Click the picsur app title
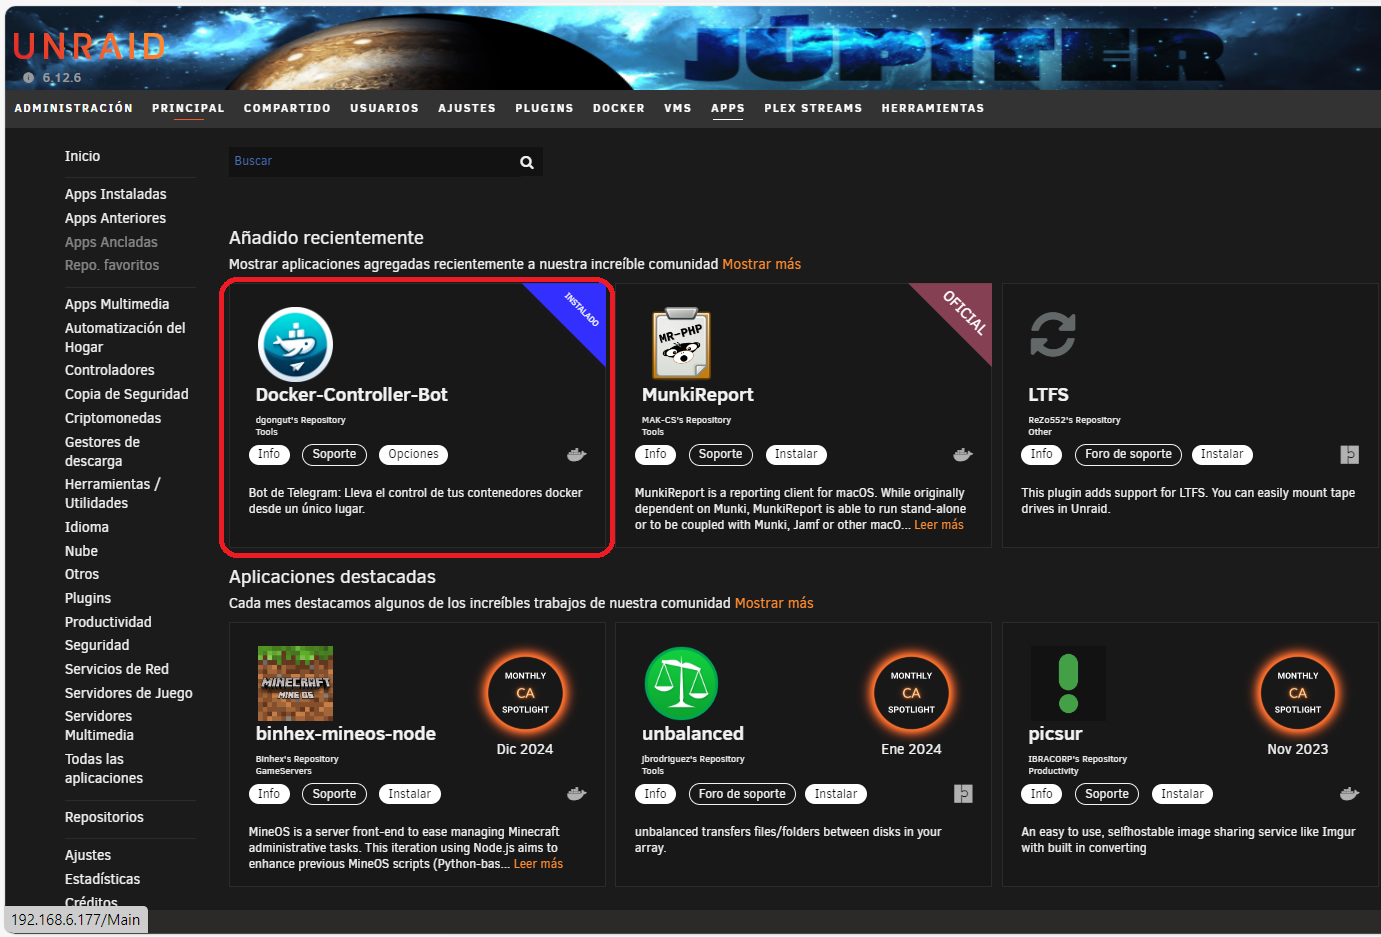Image resolution: width=1381 pixels, height=937 pixels. 1055,734
